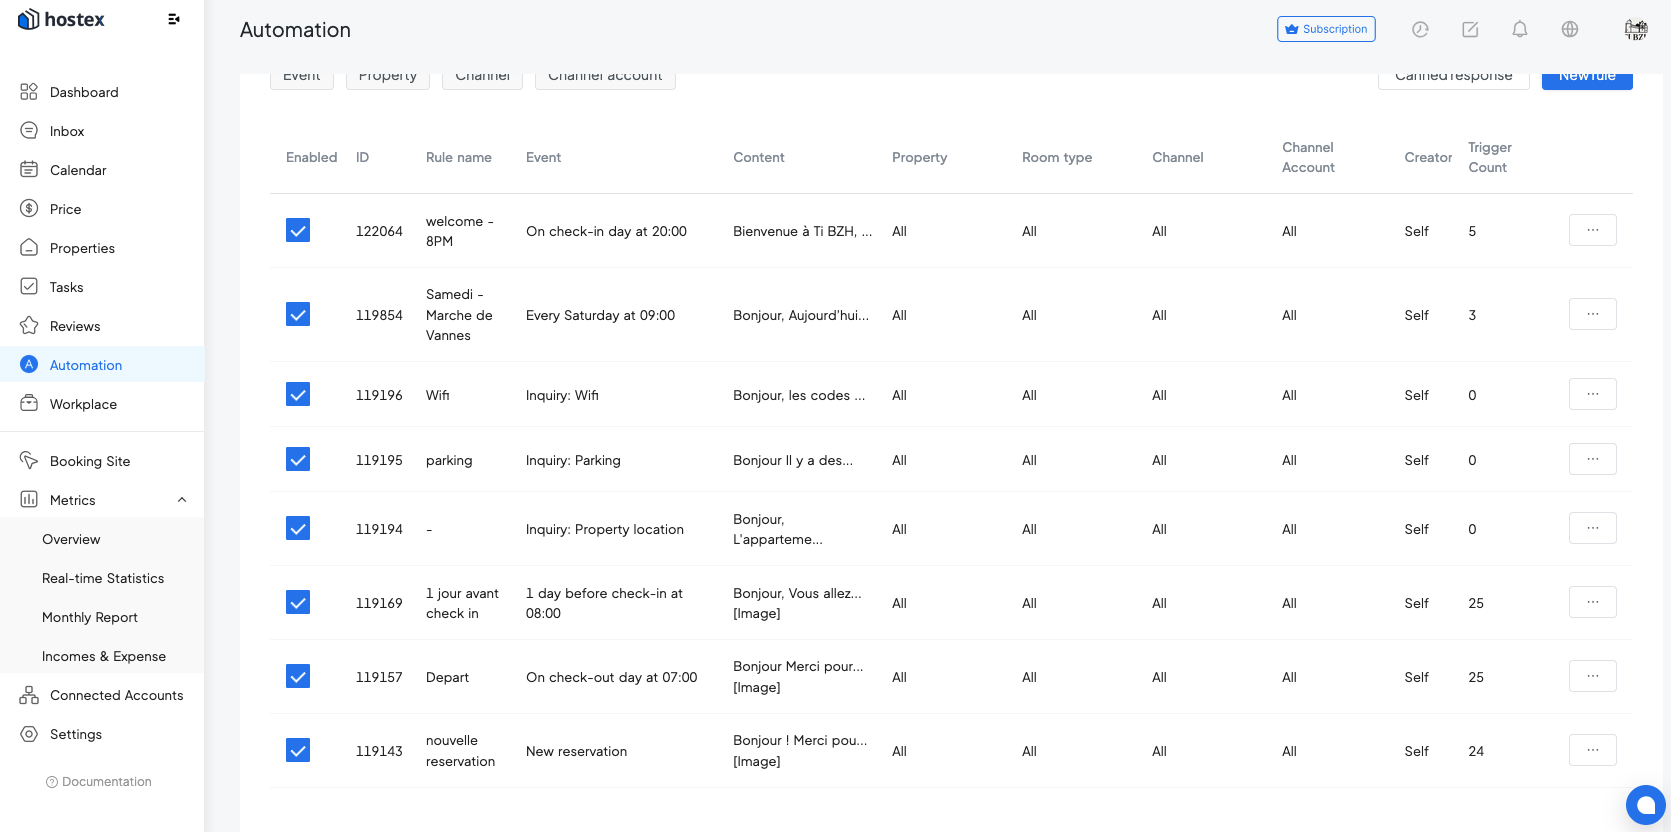Uncheck the Wifi rule enabled checkbox
The width and height of the screenshot is (1671, 832).
tap(298, 395)
